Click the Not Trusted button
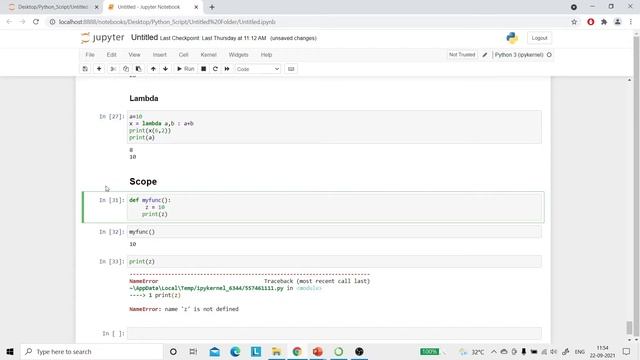The image size is (640, 360). [x=462, y=55]
